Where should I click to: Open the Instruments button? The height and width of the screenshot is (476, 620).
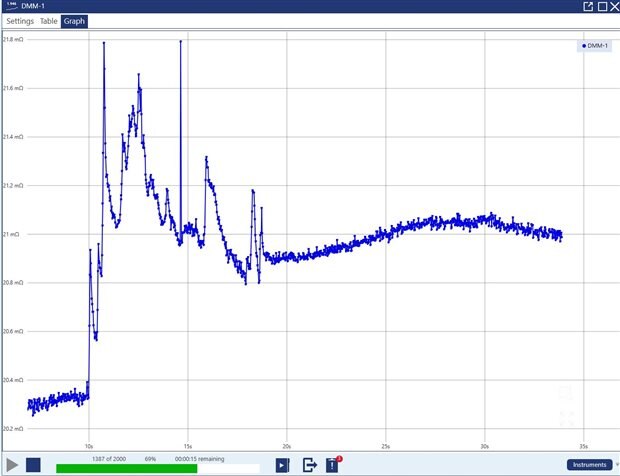click(589, 465)
